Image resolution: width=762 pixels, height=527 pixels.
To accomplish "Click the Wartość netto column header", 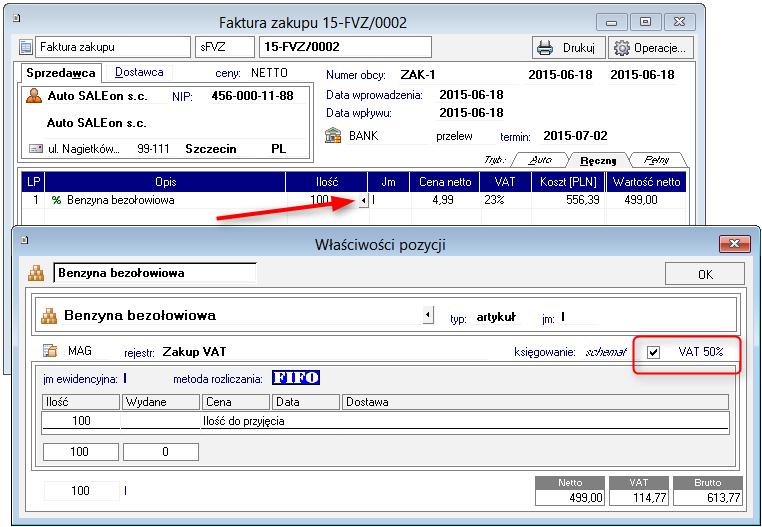I will [646, 182].
